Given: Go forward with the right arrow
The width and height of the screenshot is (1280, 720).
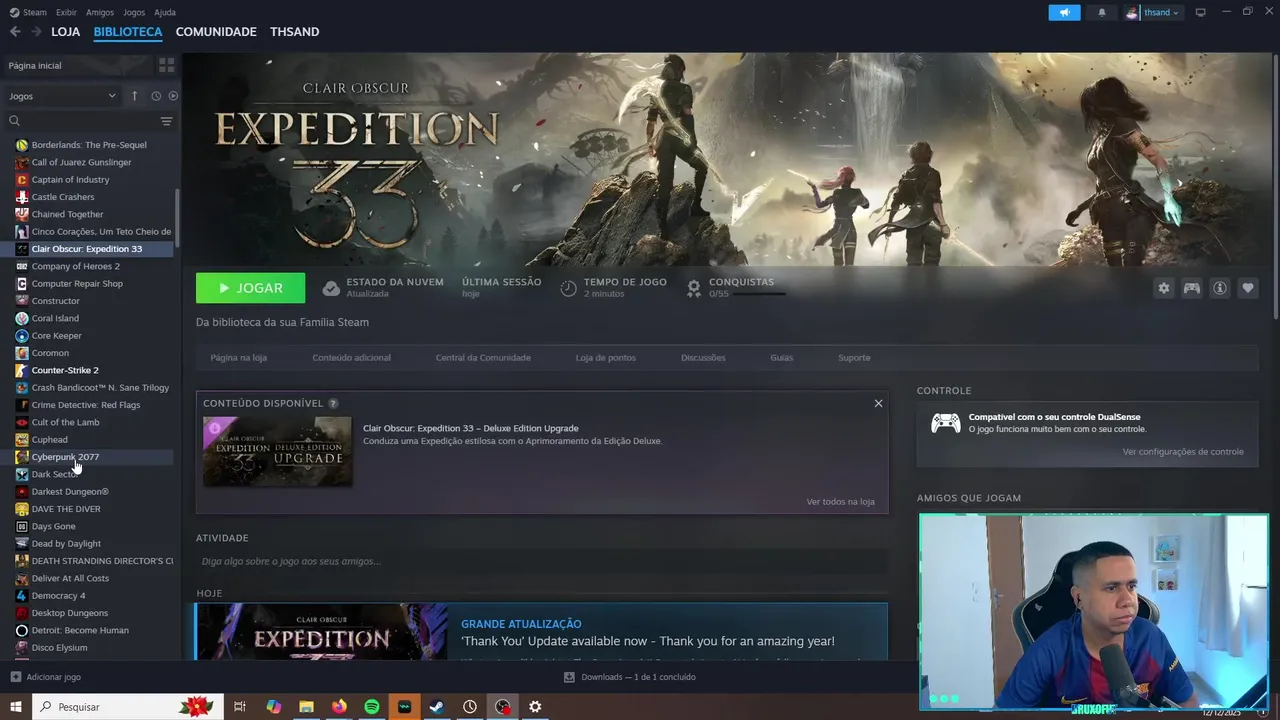Looking at the screenshot, I should [x=36, y=32].
